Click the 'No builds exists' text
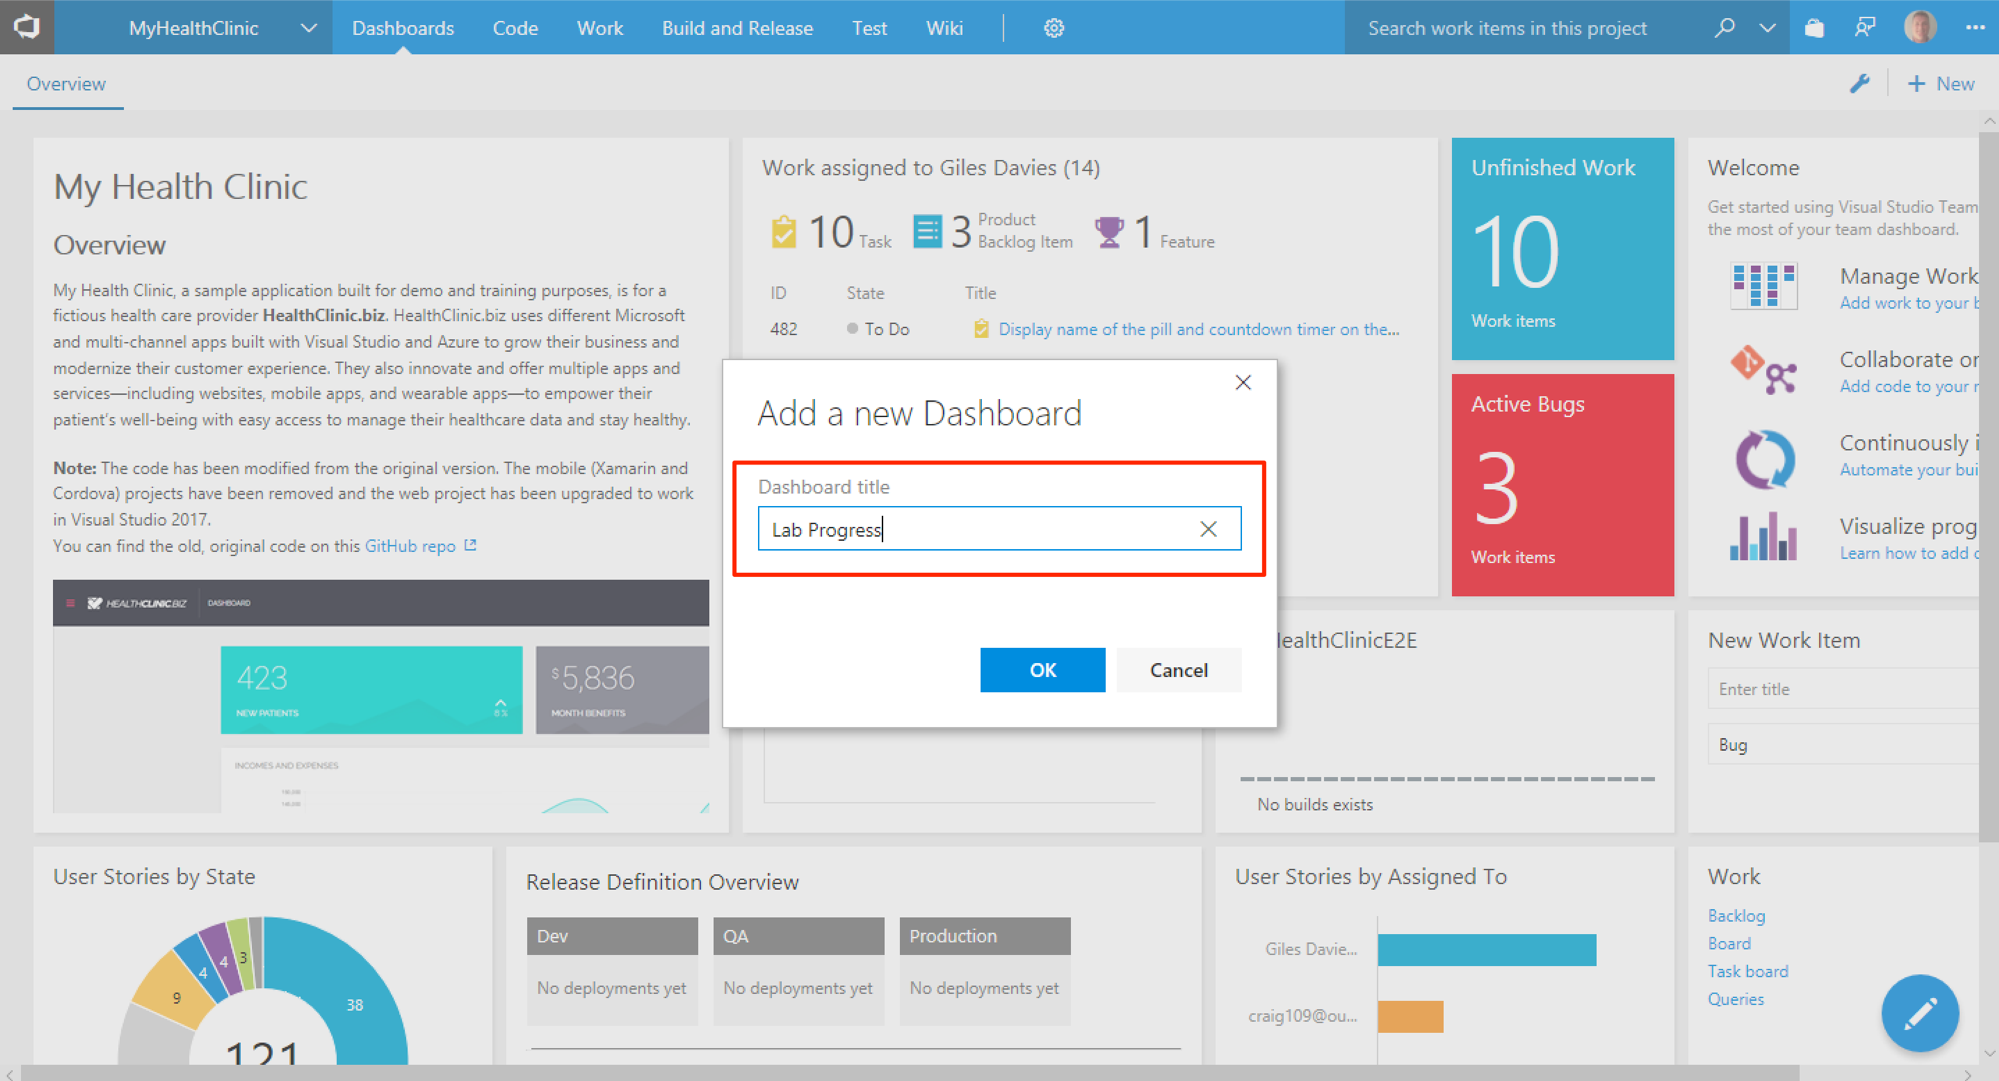 (1314, 804)
